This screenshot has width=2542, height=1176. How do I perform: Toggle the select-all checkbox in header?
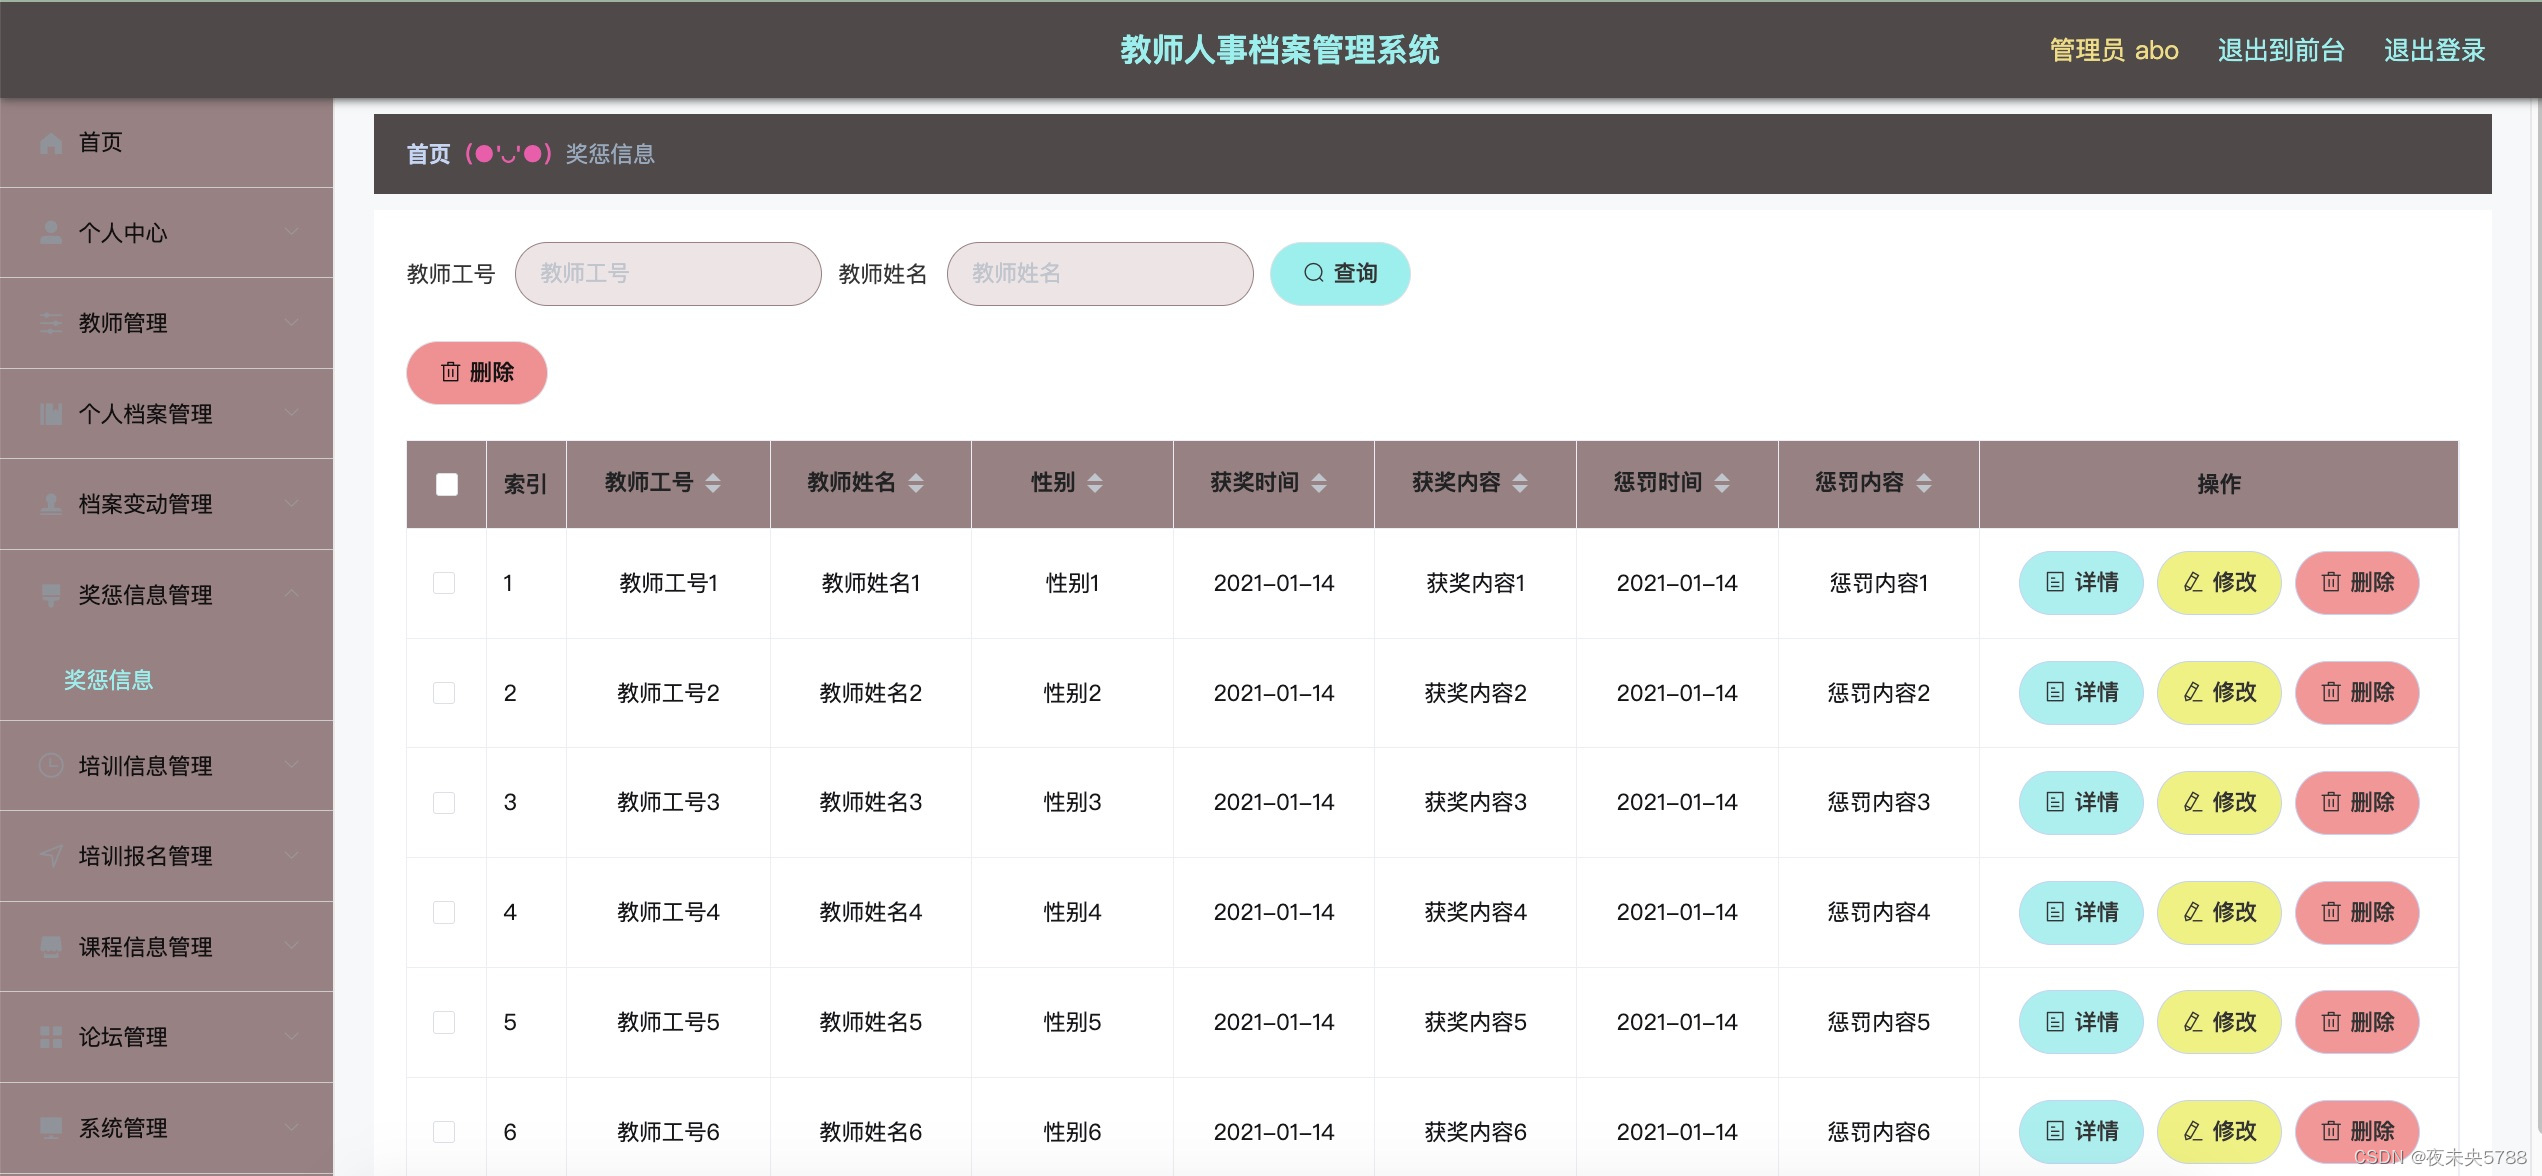coord(447,484)
